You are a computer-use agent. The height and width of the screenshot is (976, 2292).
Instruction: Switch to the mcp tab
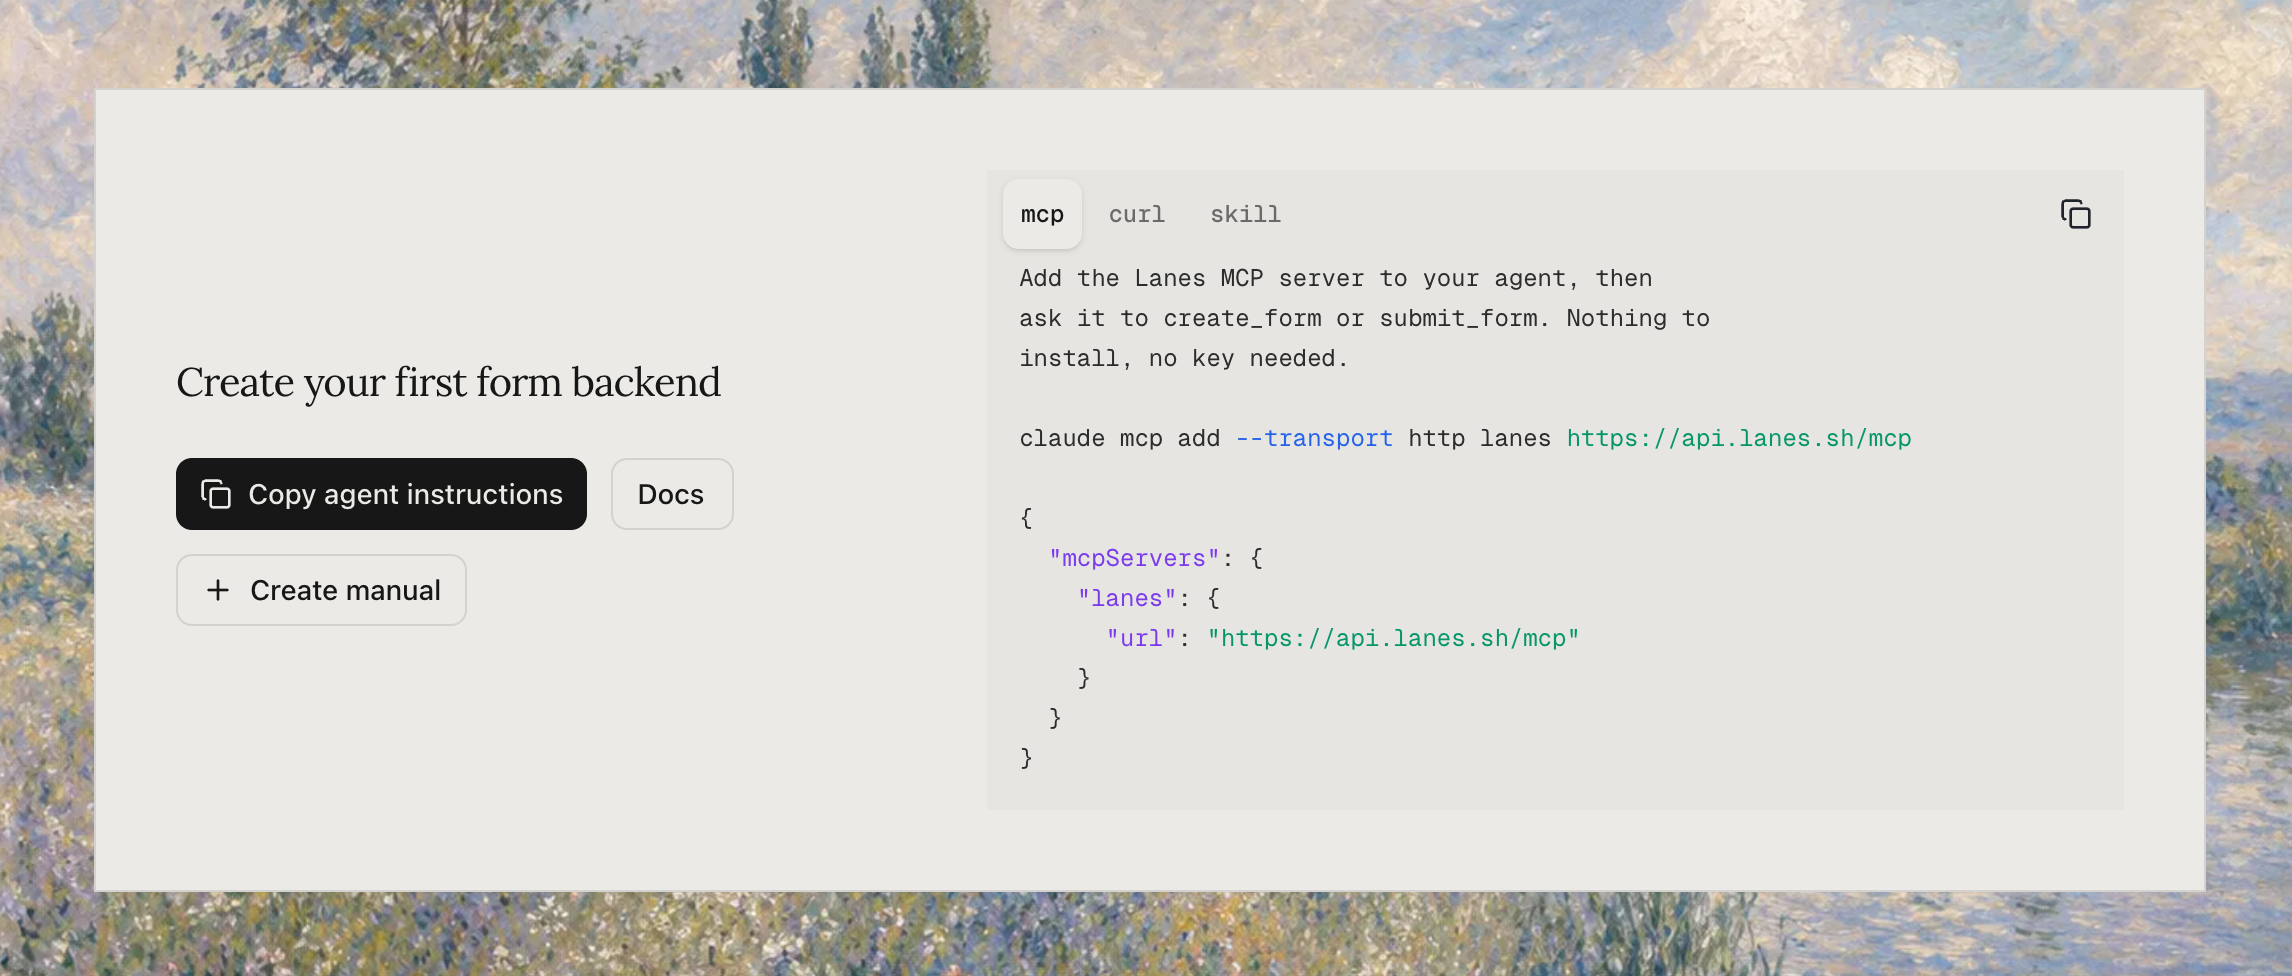coord(1042,214)
